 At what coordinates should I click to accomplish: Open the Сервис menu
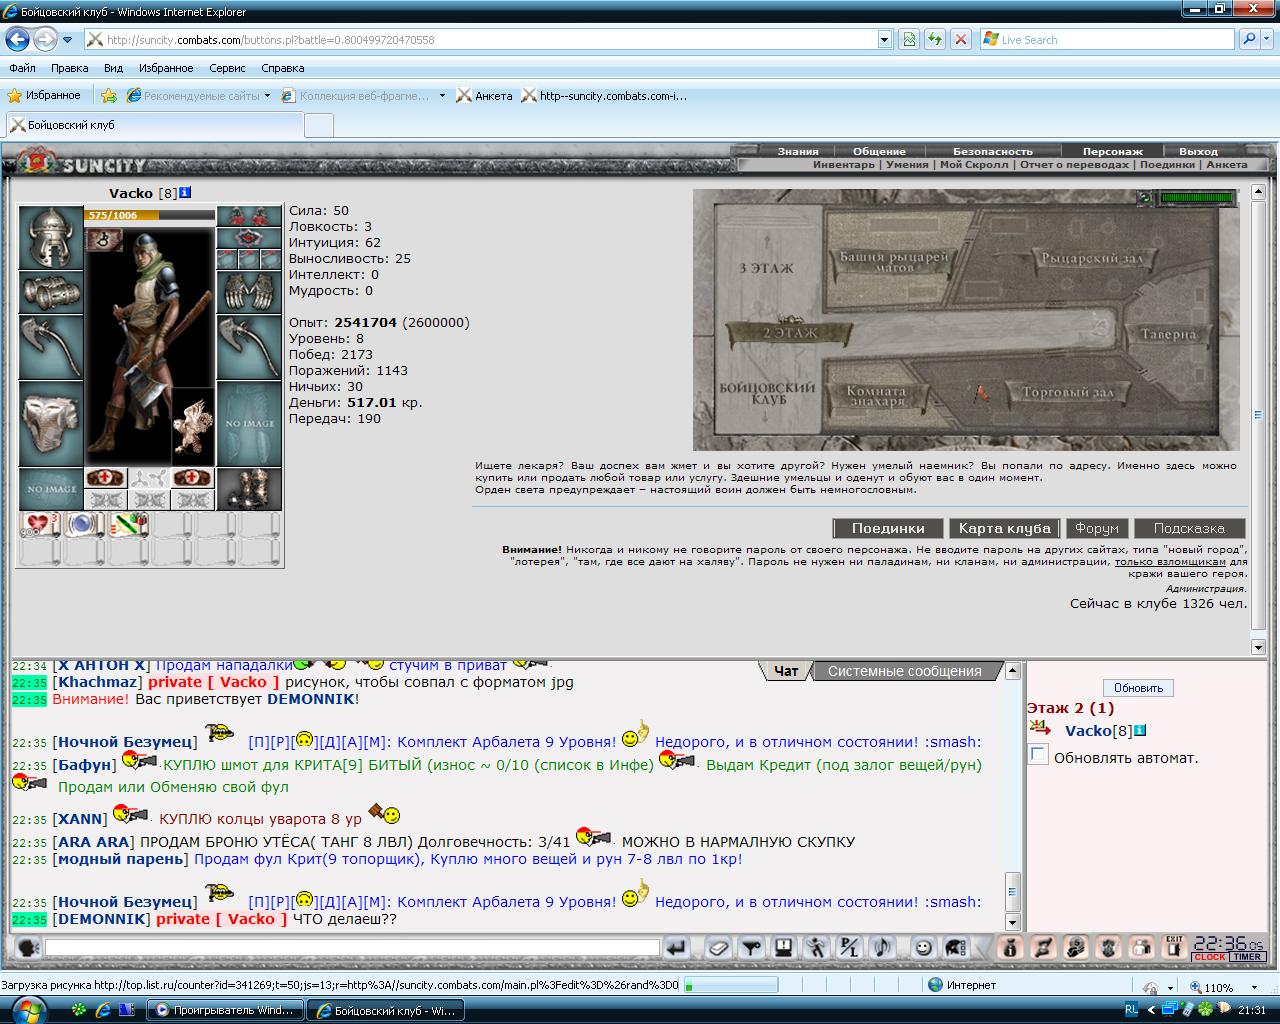click(x=227, y=68)
